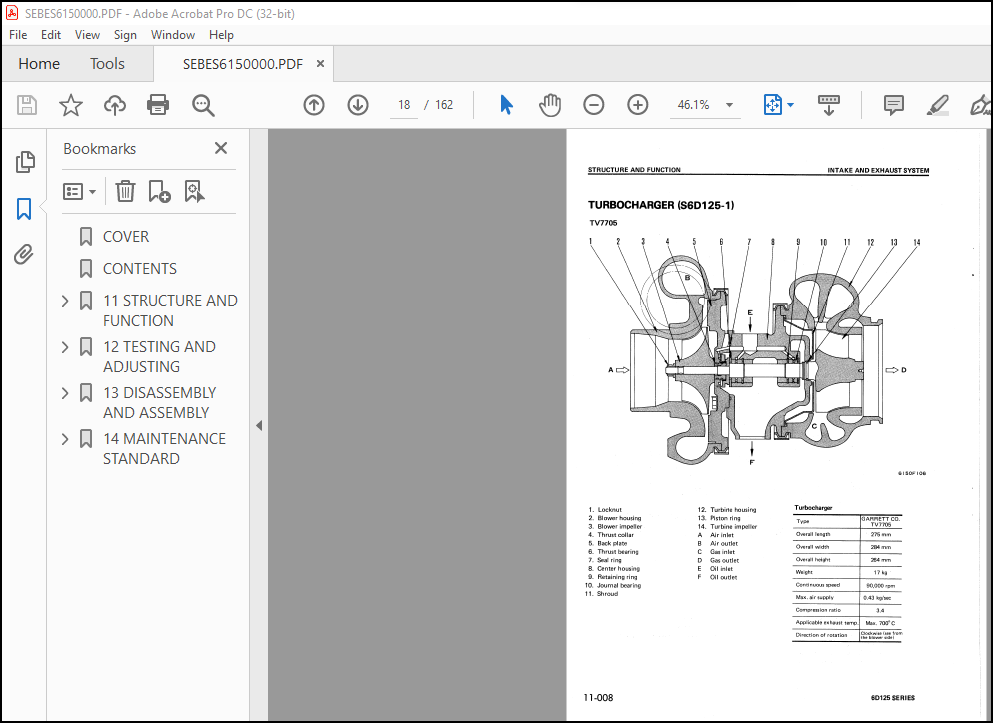Open the fit page options dropdown arrow
Screen dimensions: 993x723
pos(790,105)
